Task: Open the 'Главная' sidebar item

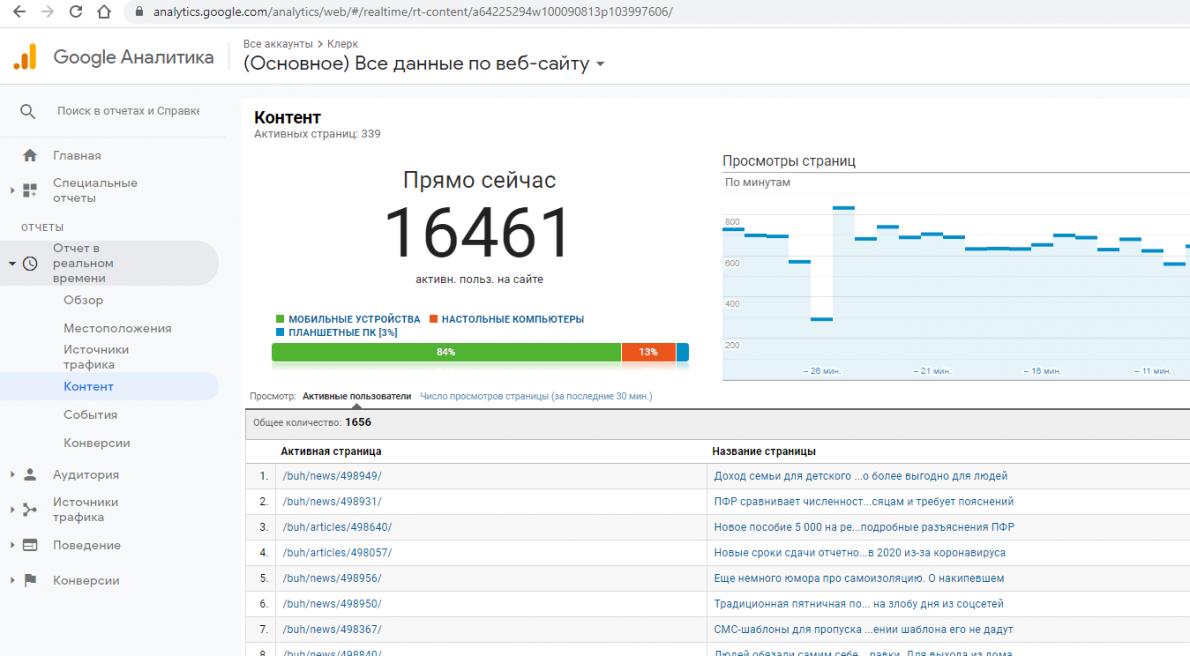Action: point(77,156)
